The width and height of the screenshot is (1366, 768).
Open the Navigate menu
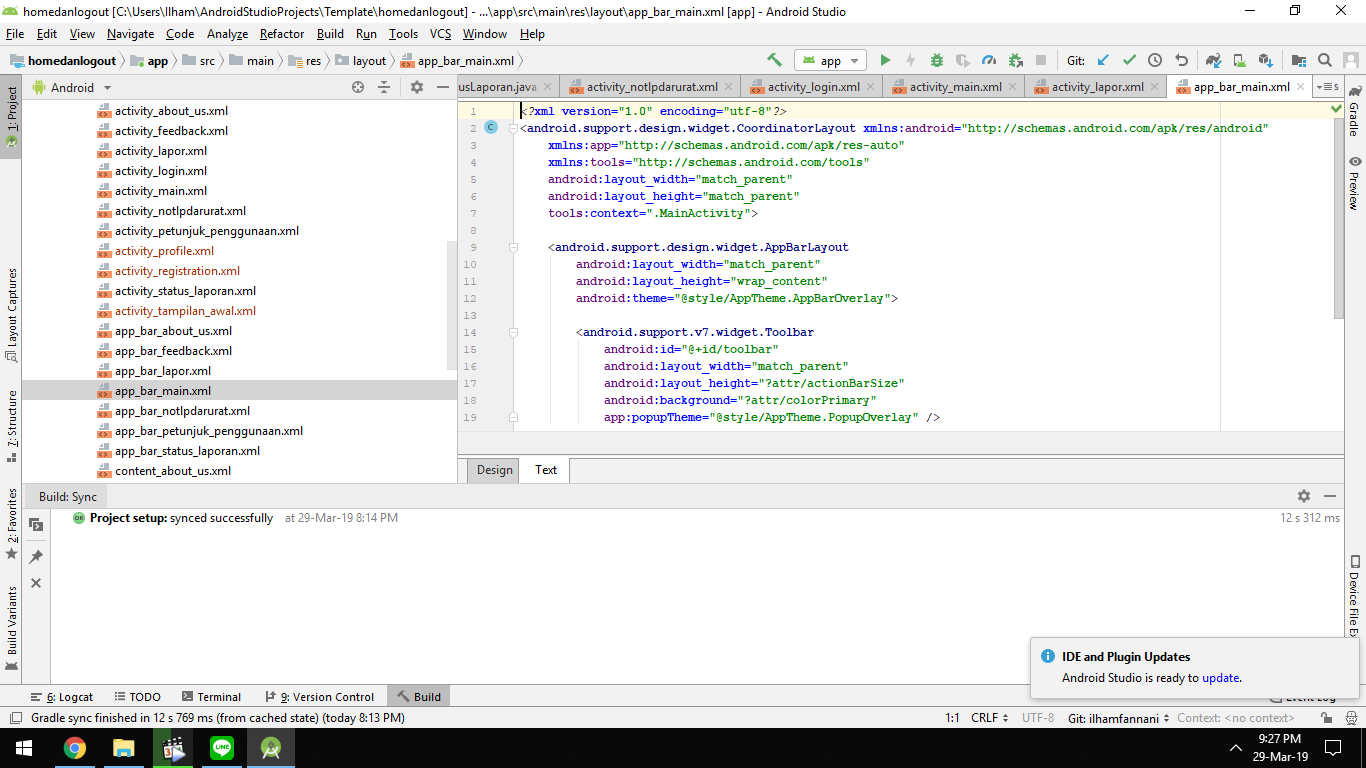pos(130,34)
